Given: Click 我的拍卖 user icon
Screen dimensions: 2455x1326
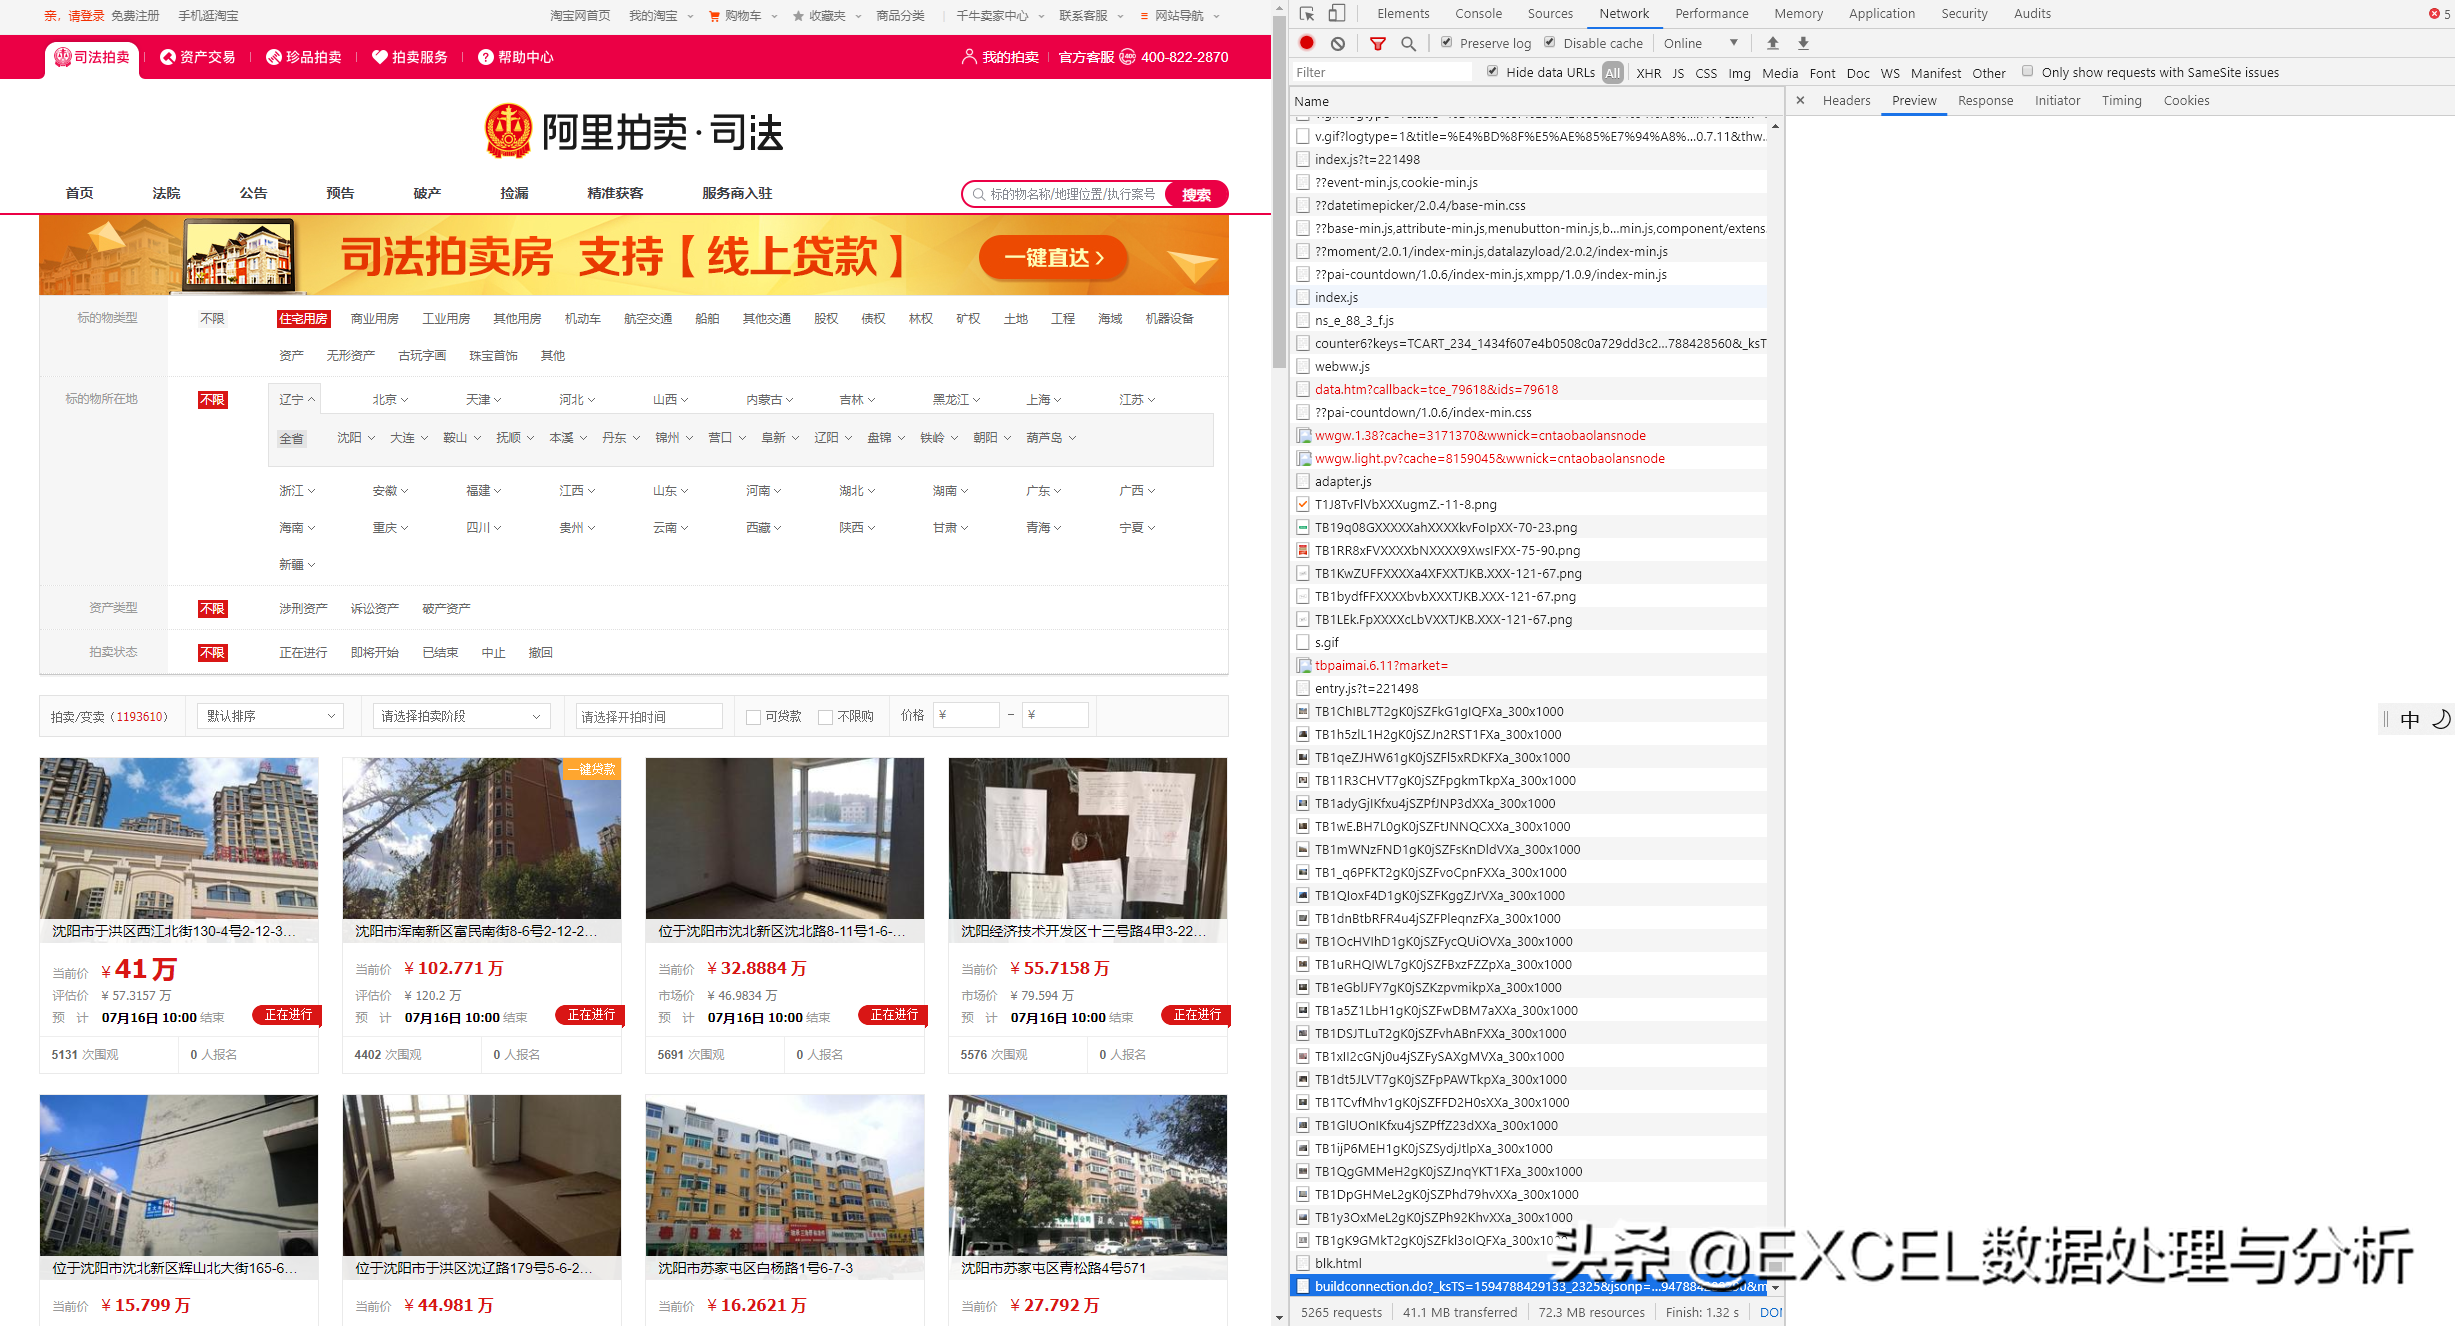Looking at the screenshot, I should pyautogui.click(x=969, y=57).
